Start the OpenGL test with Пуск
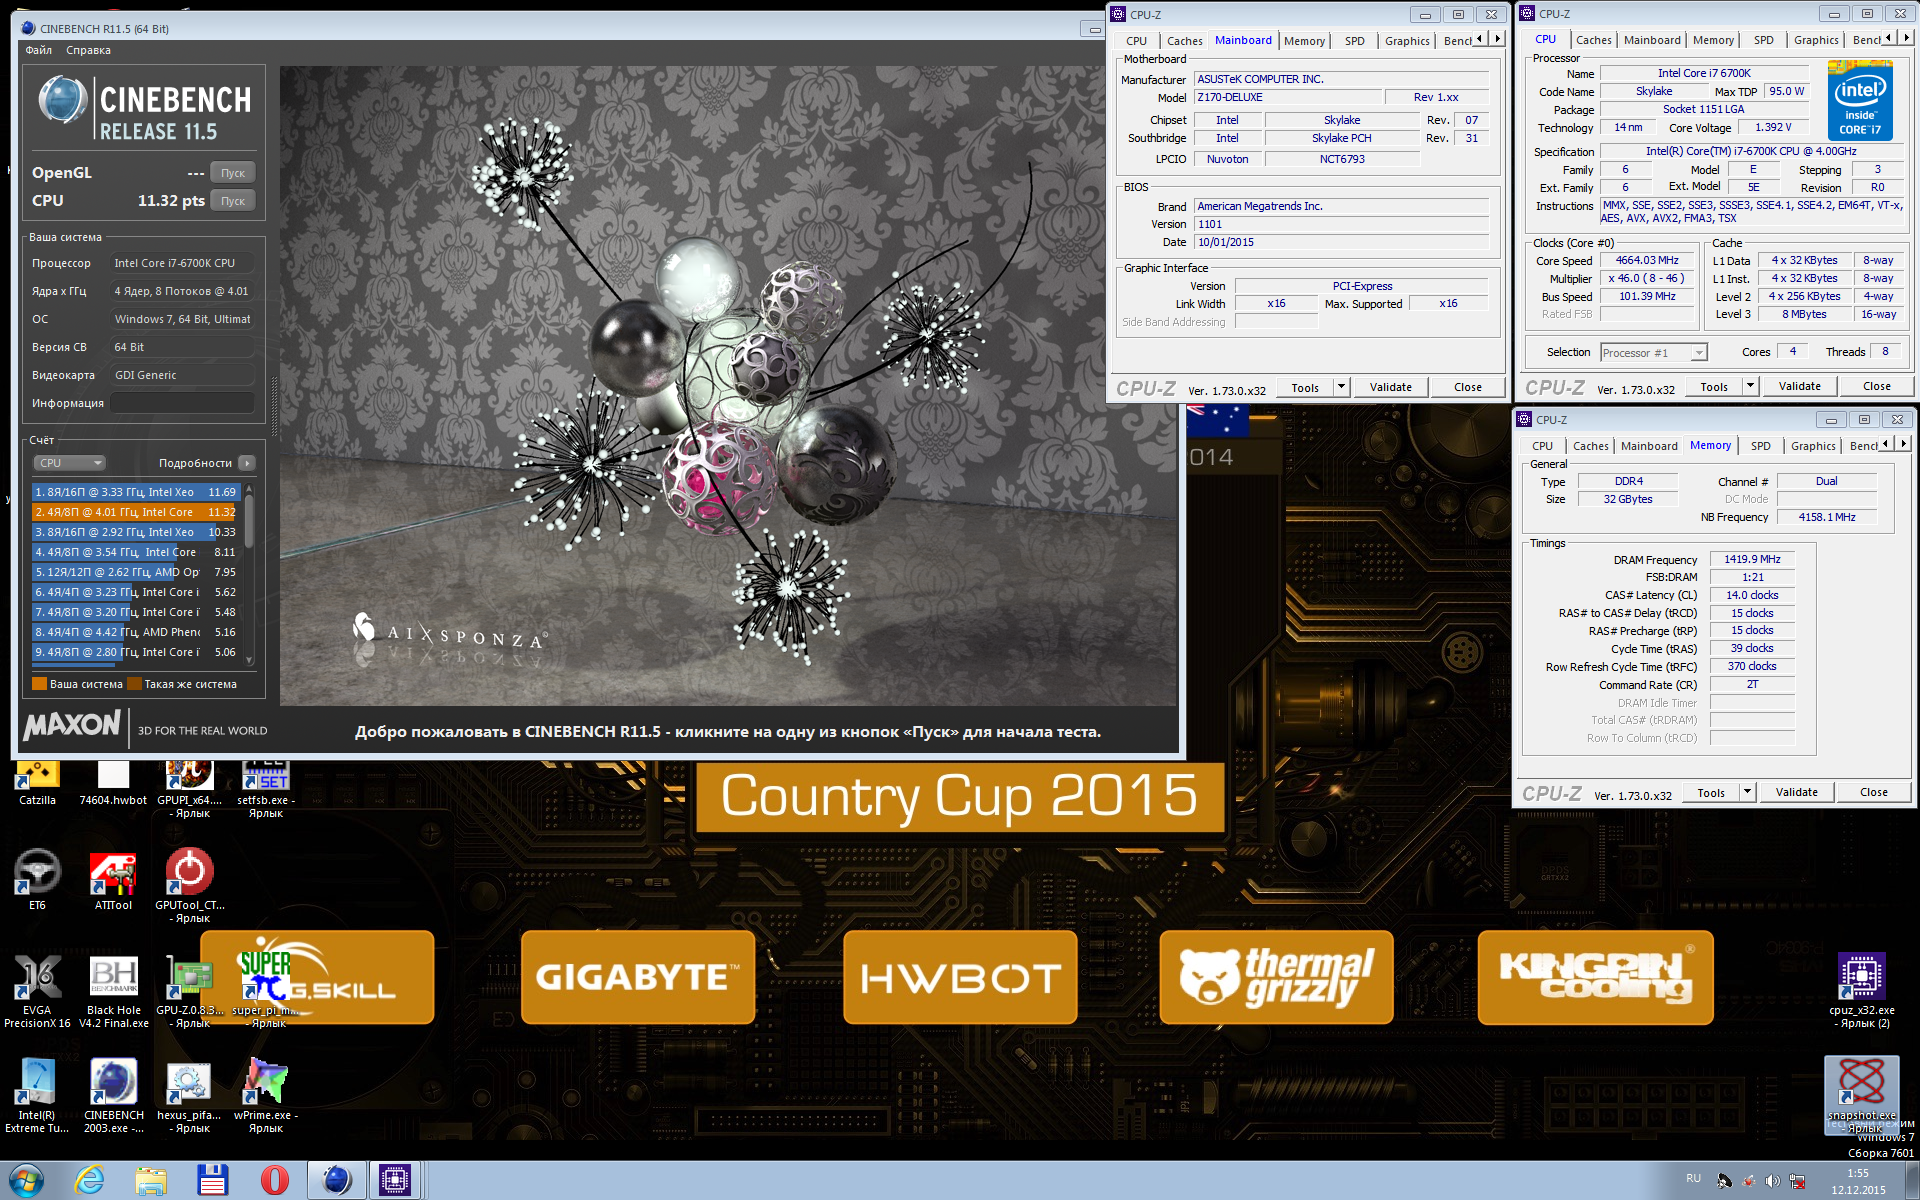This screenshot has height=1200, width=1920. coord(233,173)
